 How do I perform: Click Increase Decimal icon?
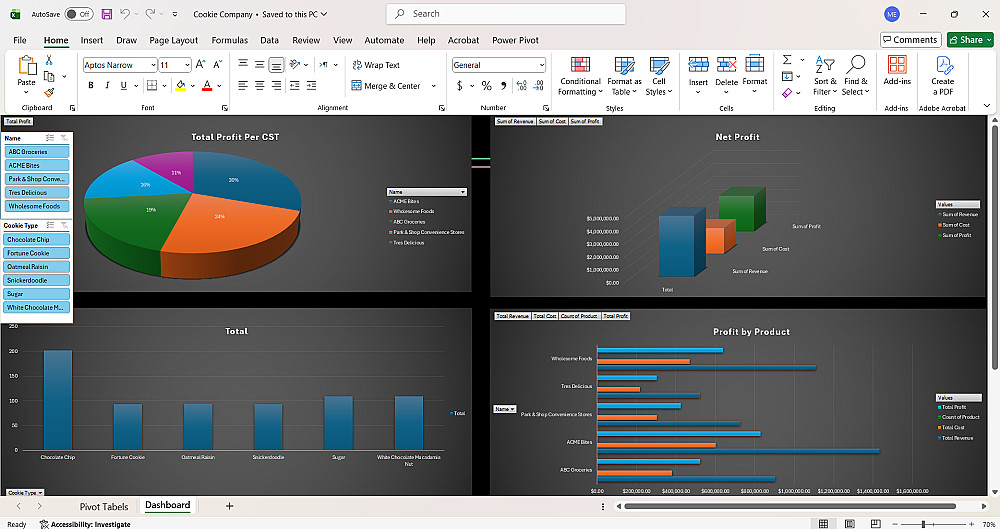click(521, 86)
